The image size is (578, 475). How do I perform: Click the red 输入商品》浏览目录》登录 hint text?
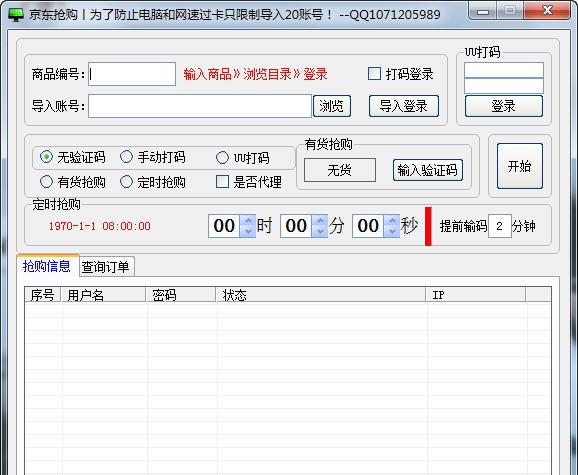tap(255, 74)
